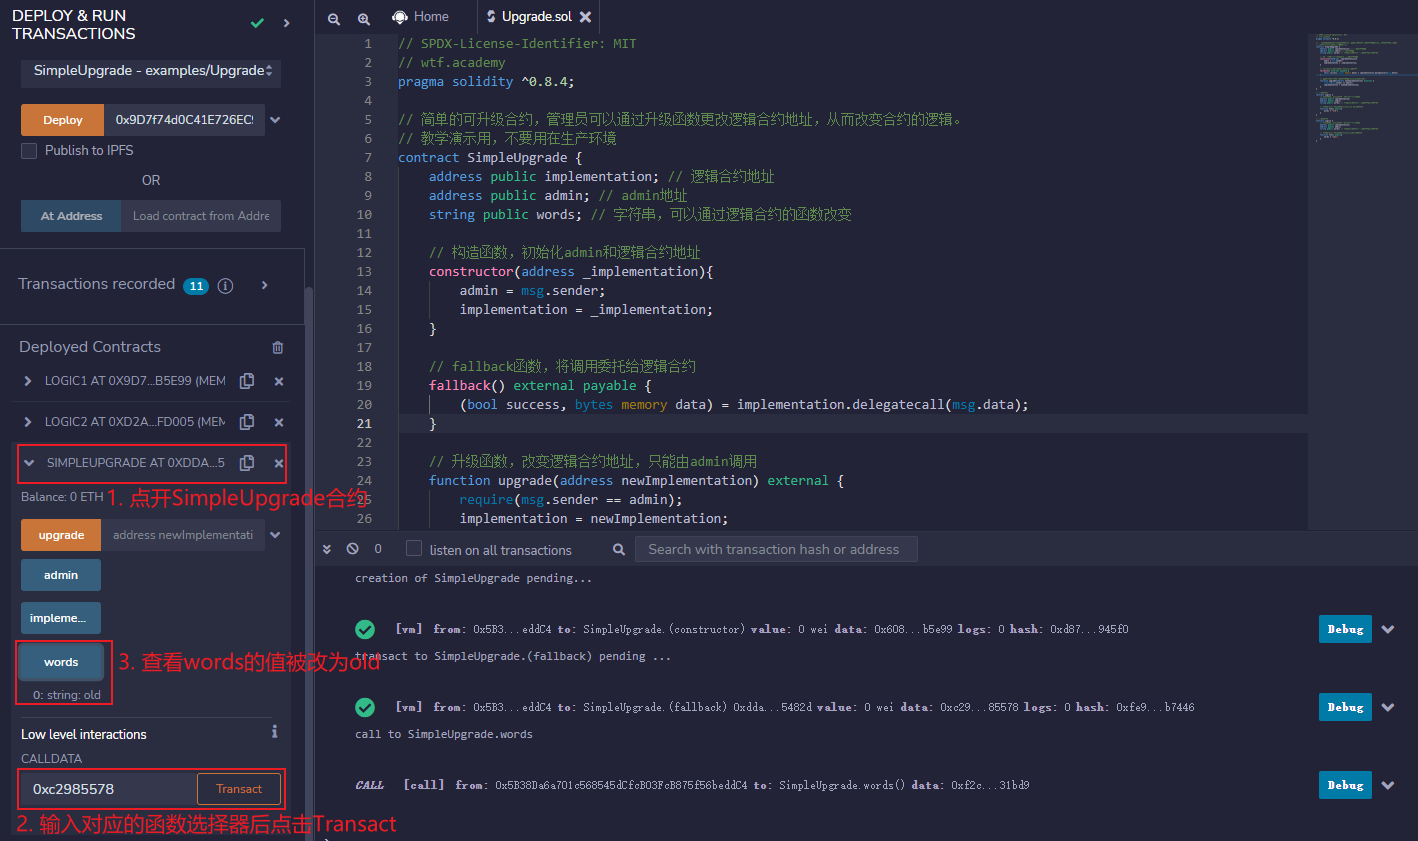Click the constructor transaction success checkmark
This screenshot has height=841, width=1418.
click(x=365, y=629)
